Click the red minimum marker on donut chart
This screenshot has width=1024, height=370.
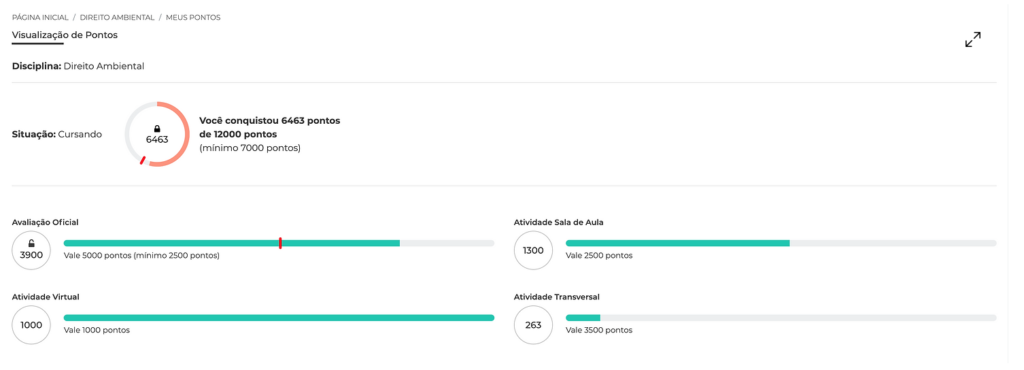click(142, 160)
